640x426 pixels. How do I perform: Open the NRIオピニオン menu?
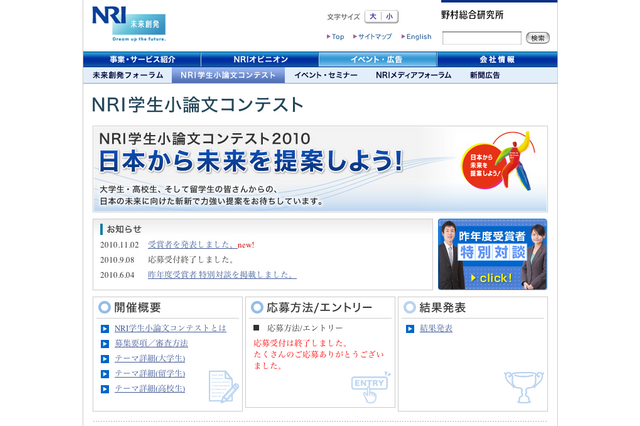point(260,60)
